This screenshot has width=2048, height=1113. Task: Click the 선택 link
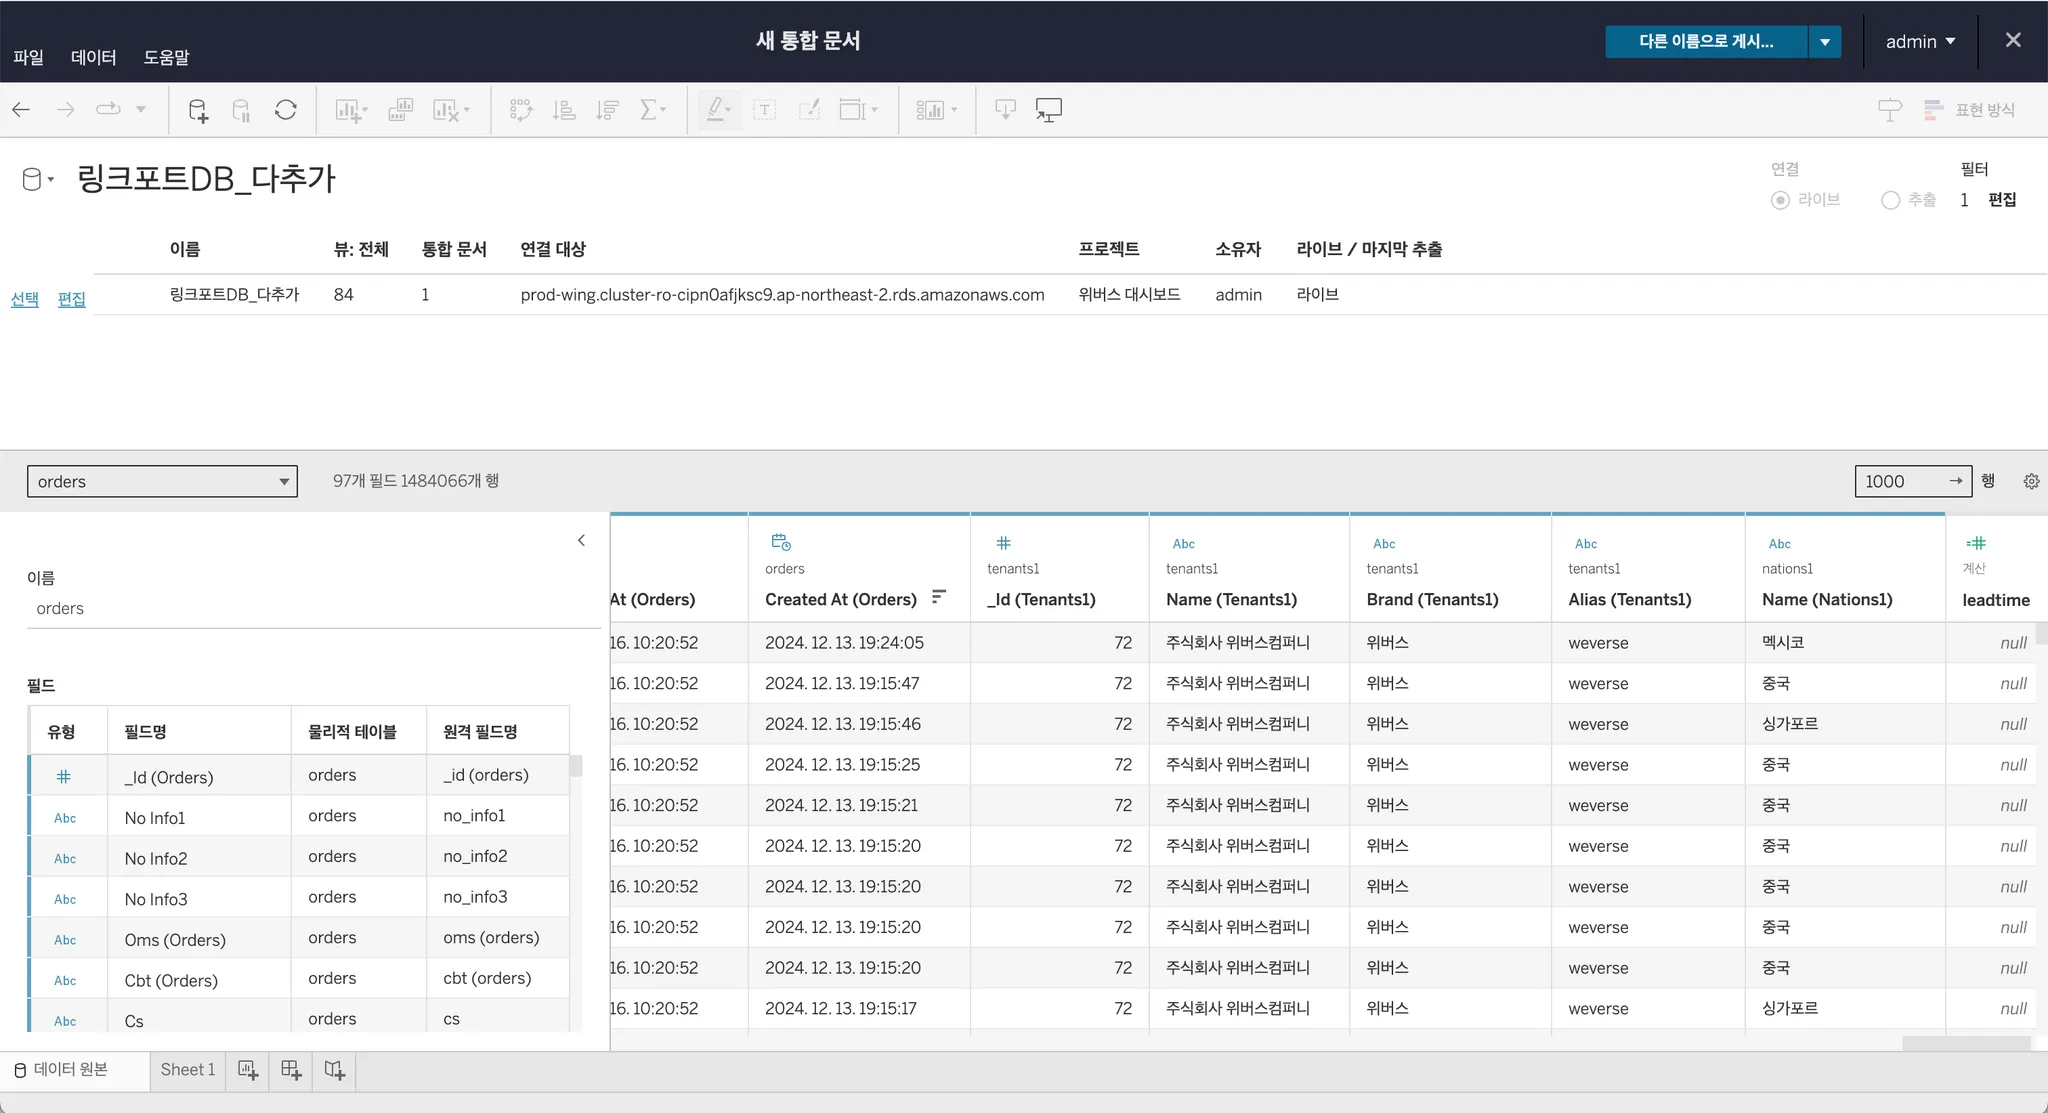coord(24,299)
